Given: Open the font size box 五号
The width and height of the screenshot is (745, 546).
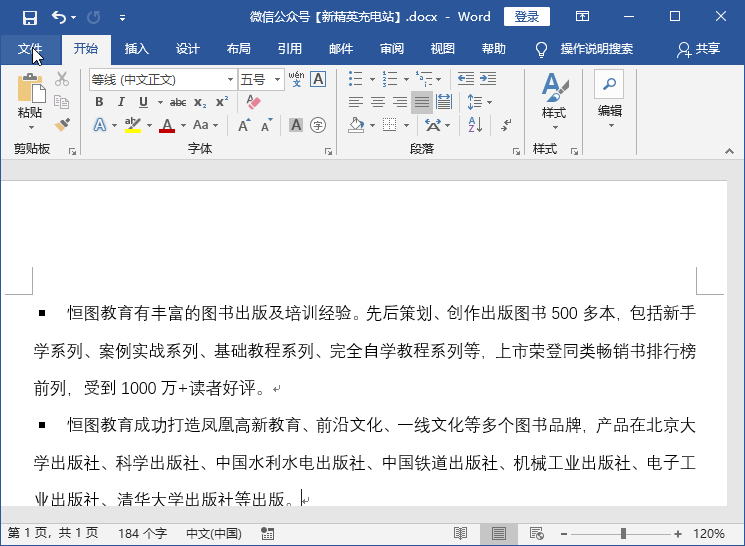Looking at the screenshot, I should [x=261, y=79].
